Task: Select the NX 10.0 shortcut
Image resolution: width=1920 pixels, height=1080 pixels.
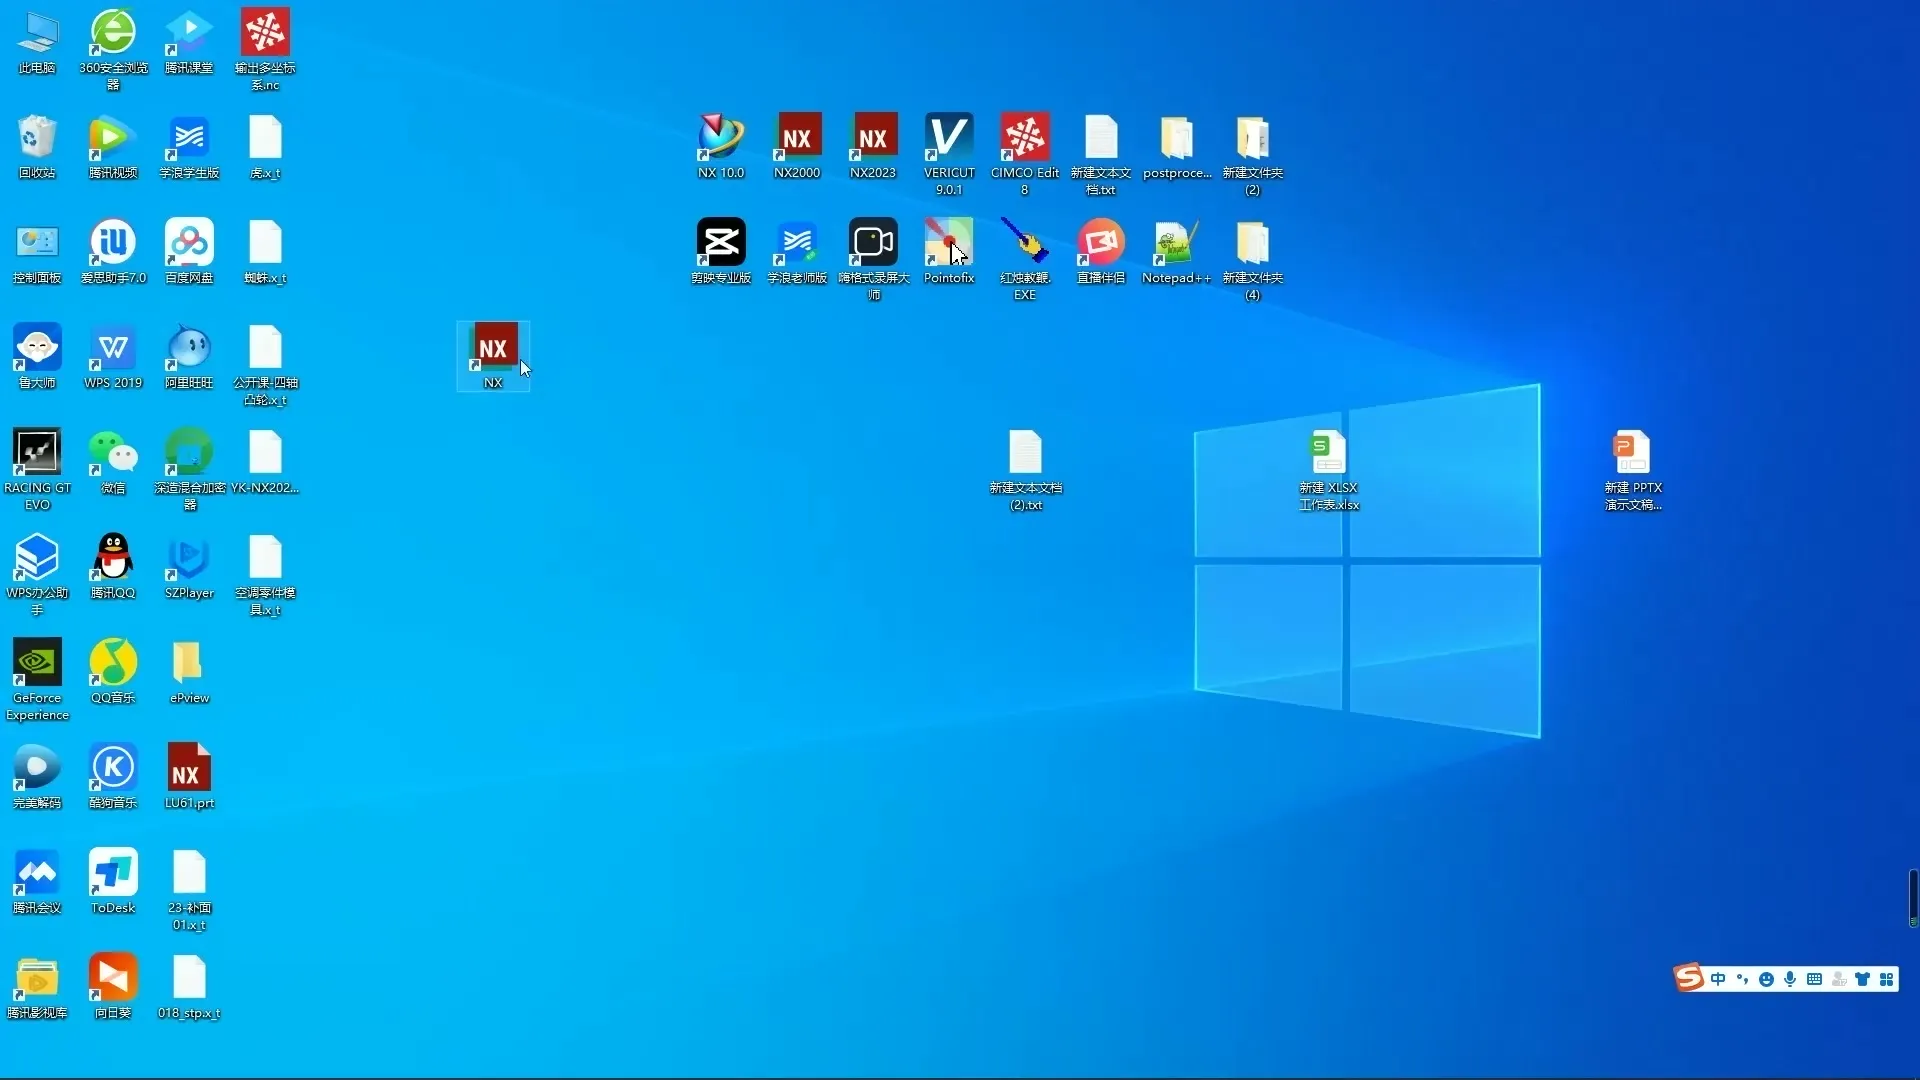Action: point(720,138)
